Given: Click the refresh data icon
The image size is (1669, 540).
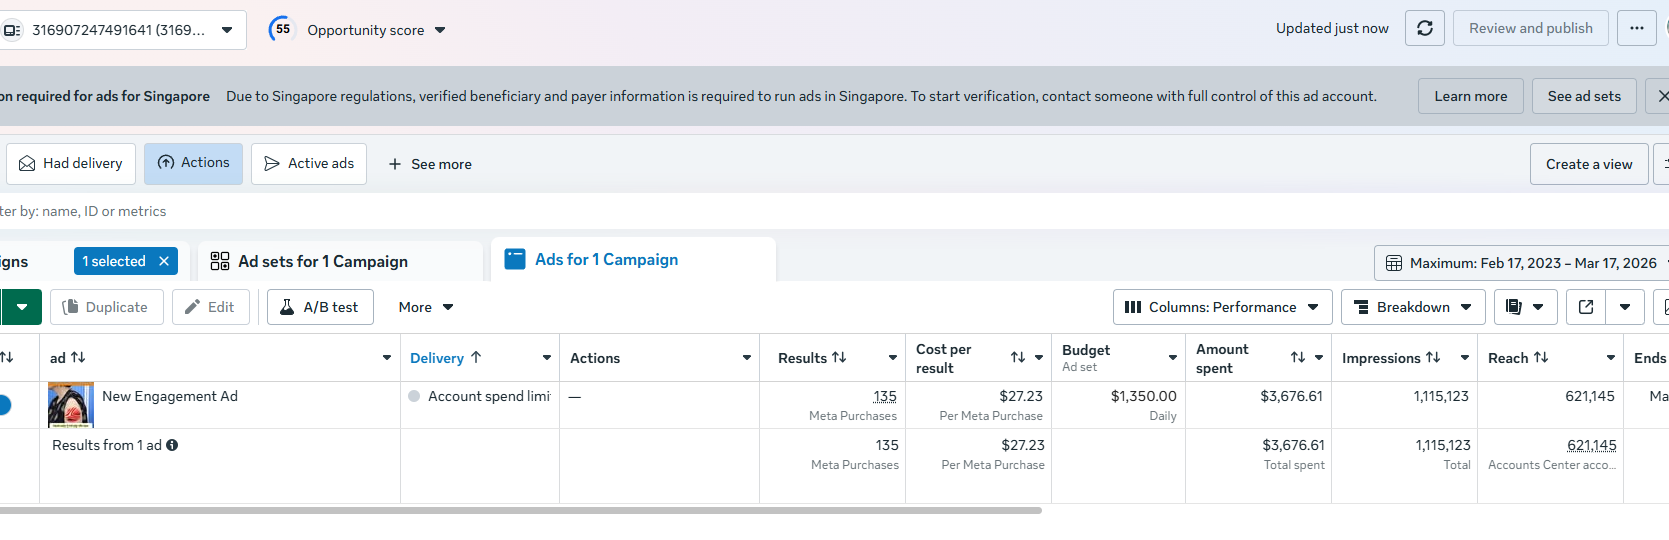Looking at the screenshot, I should [x=1425, y=28].
